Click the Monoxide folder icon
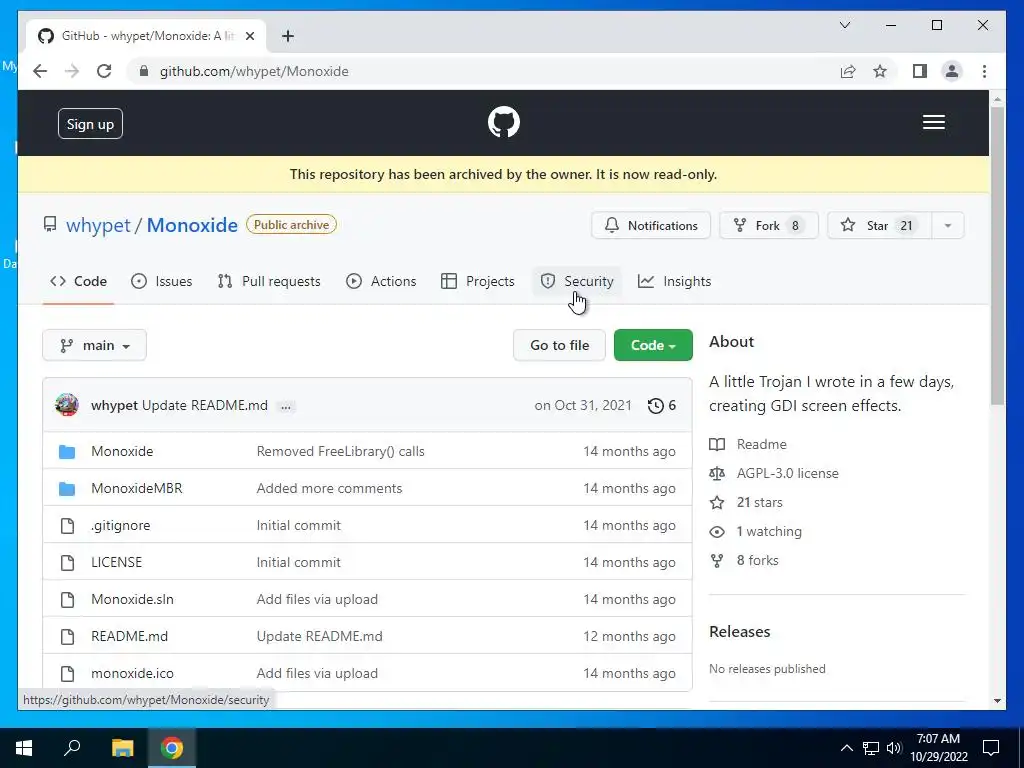The height and width of the screenshot is (768, 1024). pos(67,451)
